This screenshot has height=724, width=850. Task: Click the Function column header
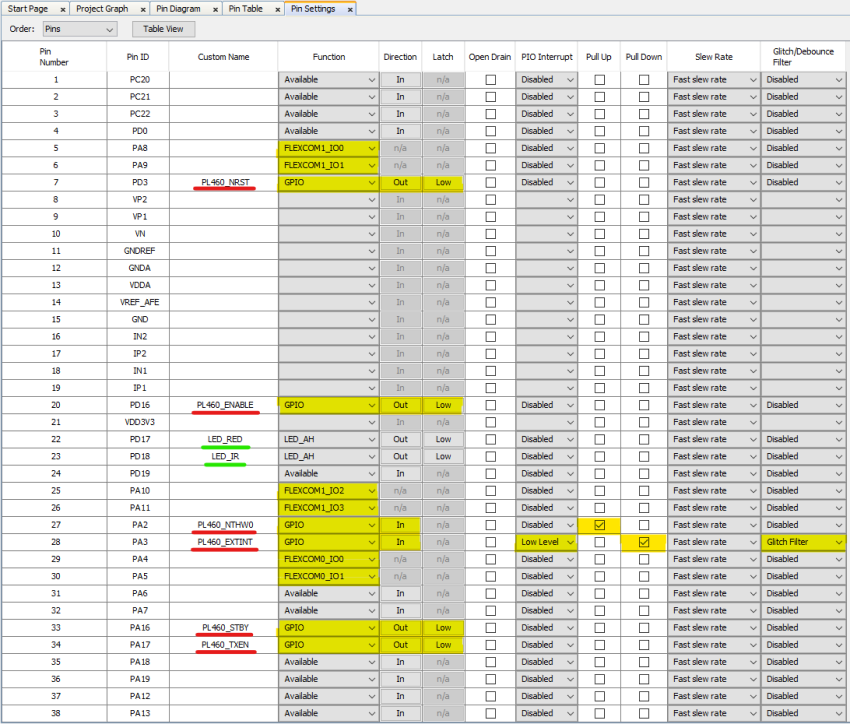click(329, 57)
